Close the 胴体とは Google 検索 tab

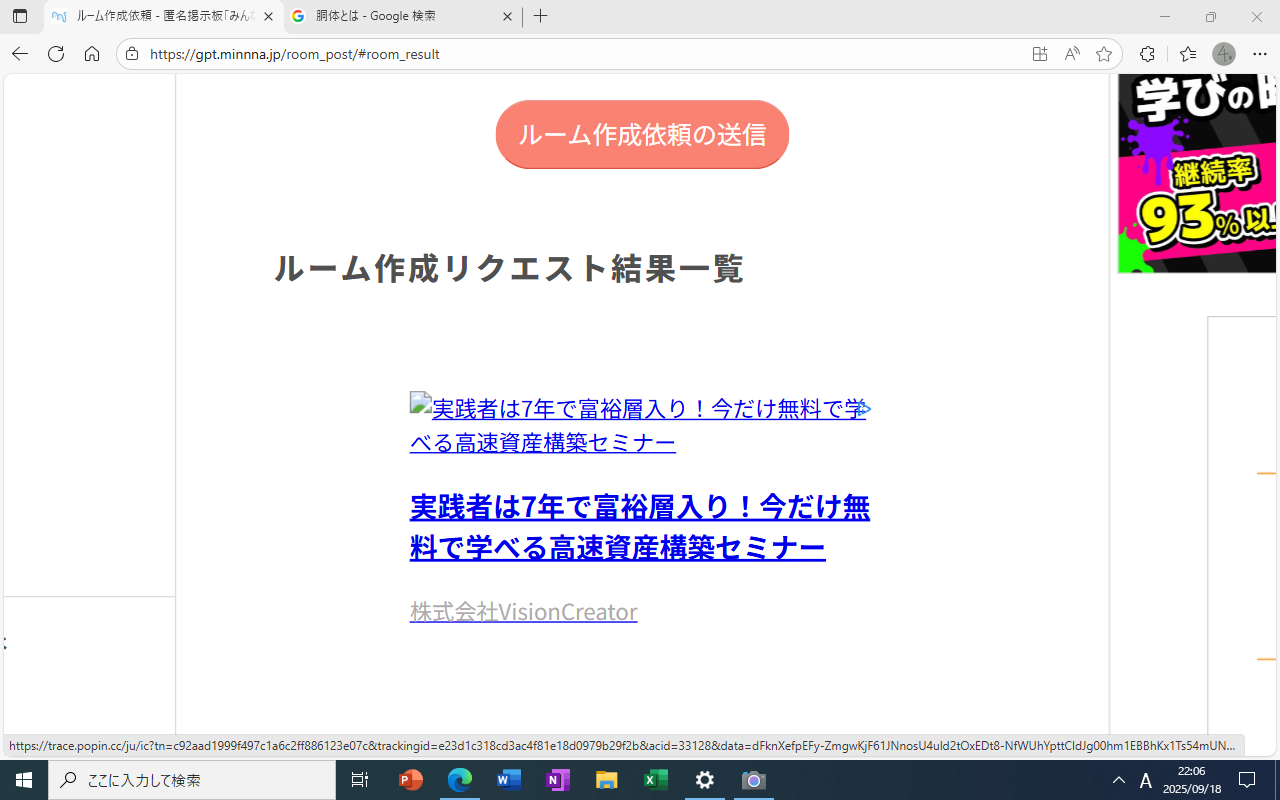tap(507, 17)
